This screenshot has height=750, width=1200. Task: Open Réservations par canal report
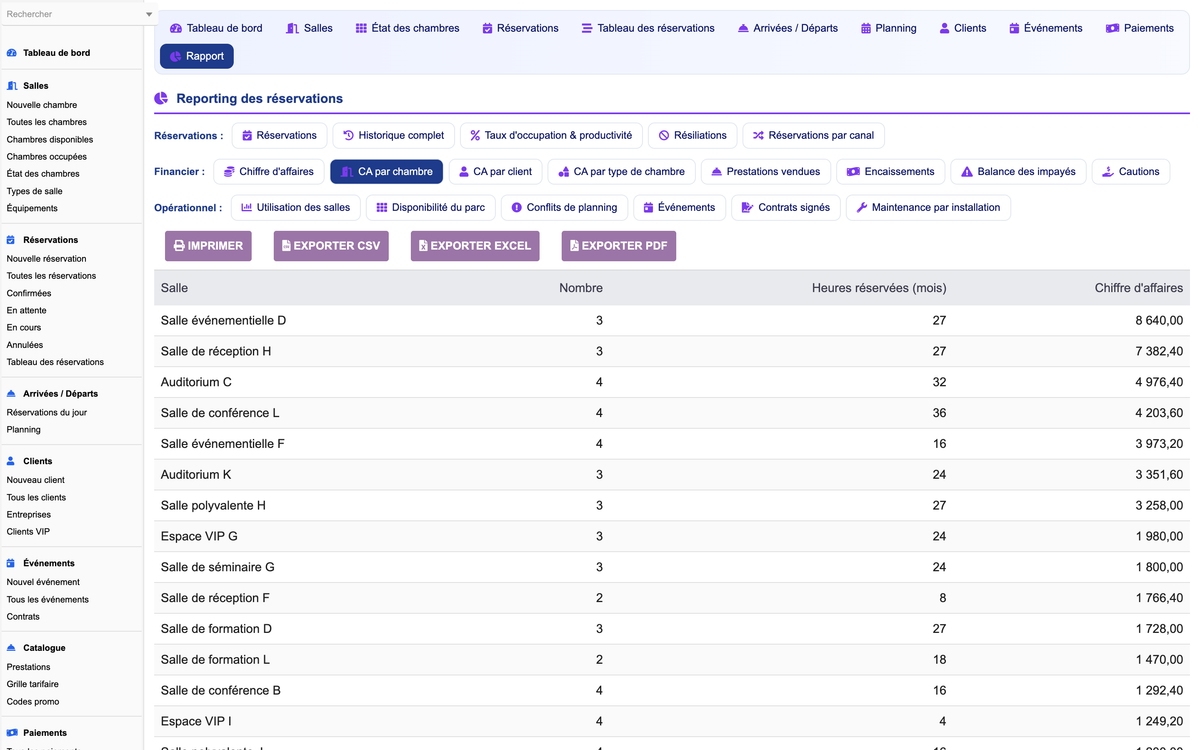(813, 135)
